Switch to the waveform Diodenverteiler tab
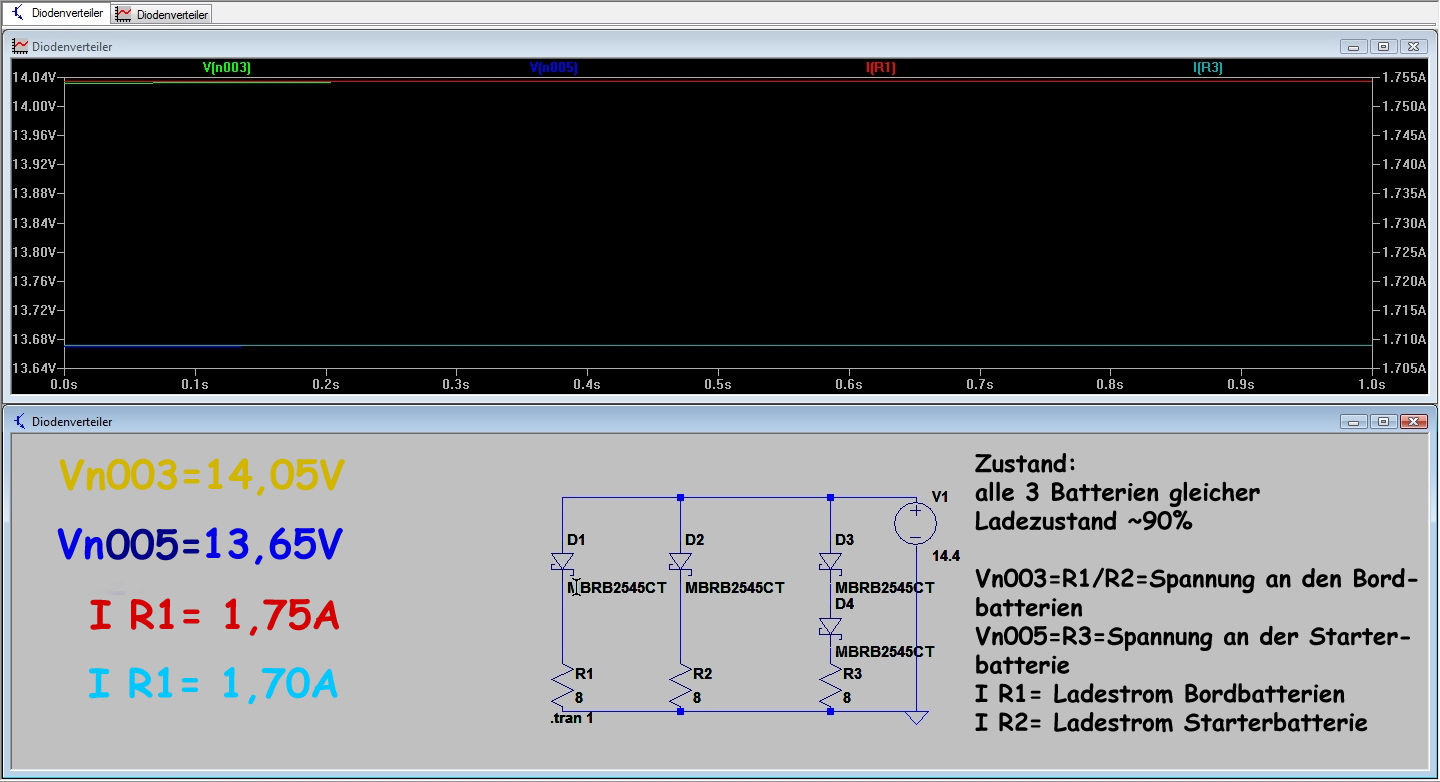 point(162,14)
